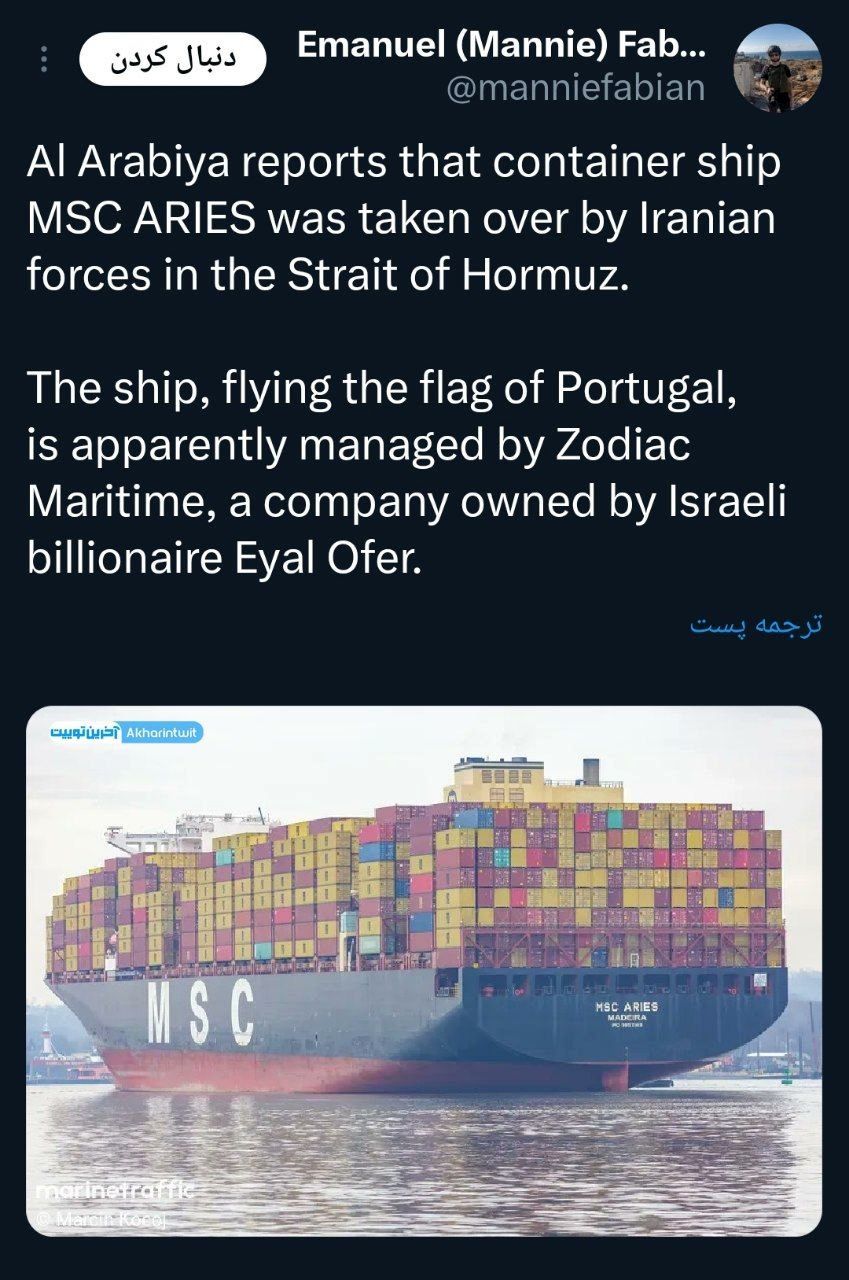Screen dimensions: 849x1280
Task: Open Emanuel (Mannie) Fabian's profile avatar
Action: pyautogui.click(x=777, y=67)
